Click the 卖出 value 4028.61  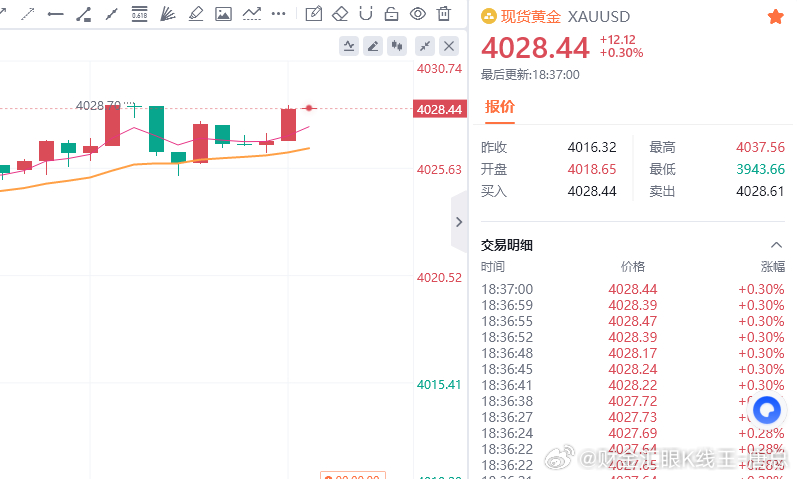(x=760, y=191)
